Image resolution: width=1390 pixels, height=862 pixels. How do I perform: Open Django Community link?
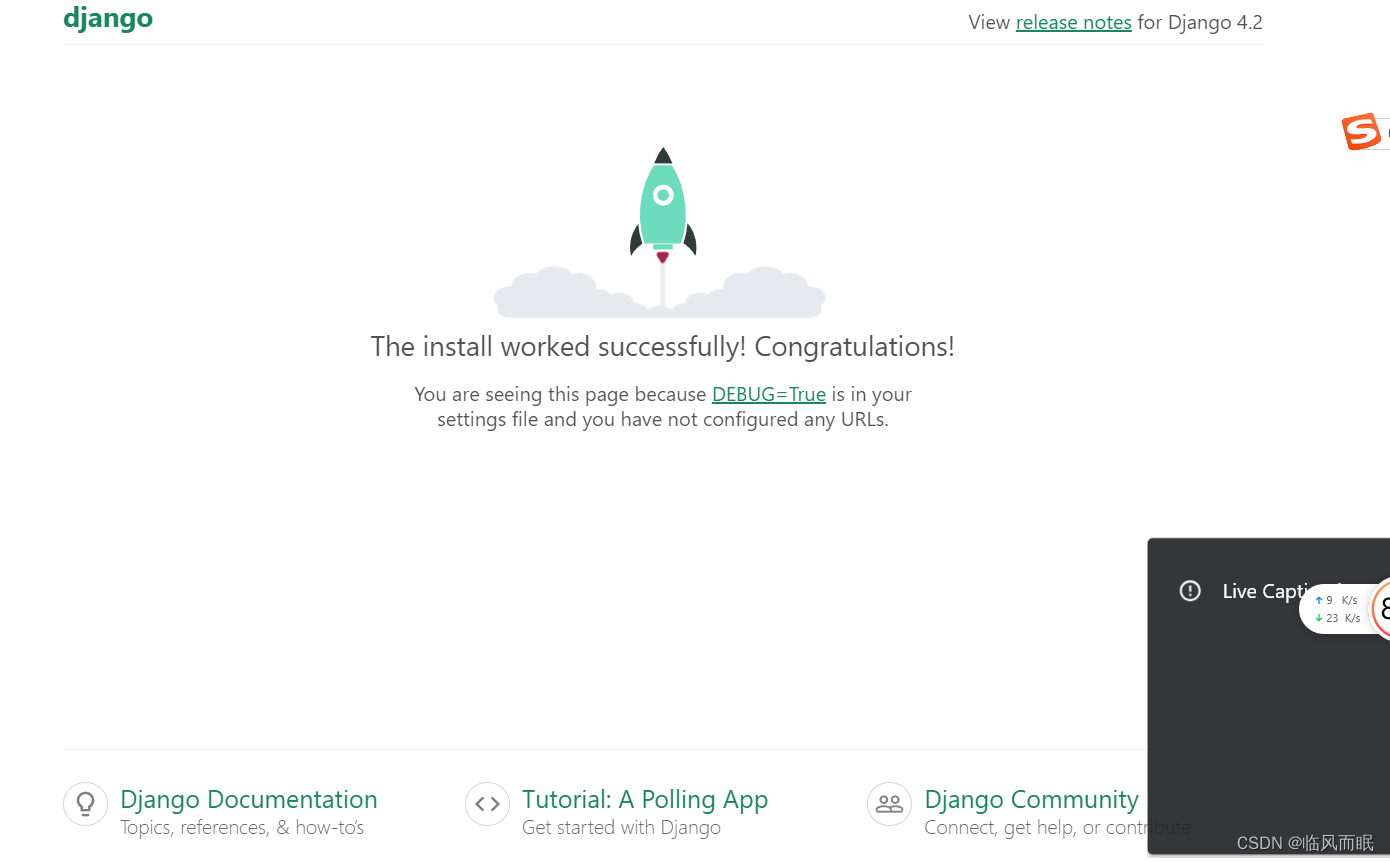point(1031,799)
